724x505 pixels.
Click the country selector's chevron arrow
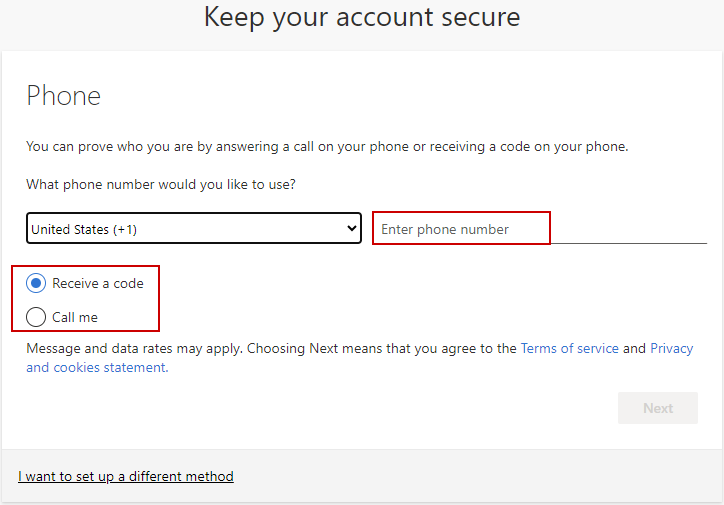351,229
